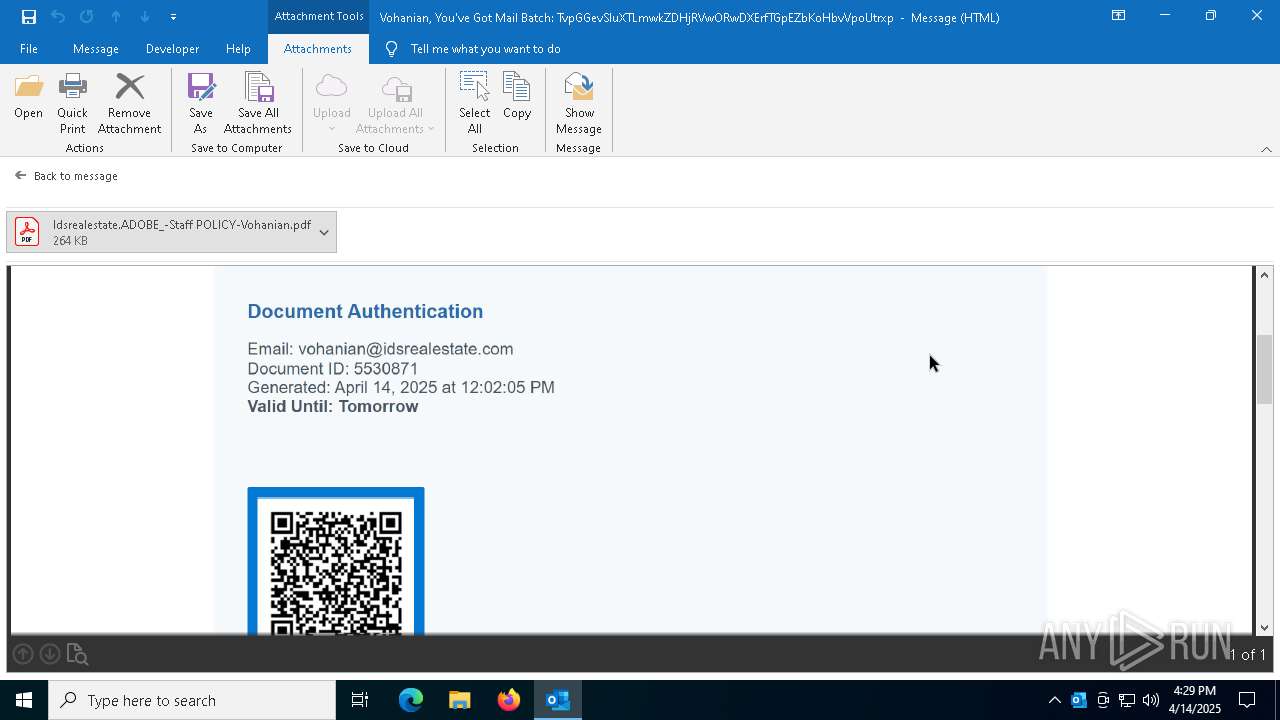Open the Customize Quick Access Toolbar dropdown
Image resolution: width=1280 pixels, height=720 pixels.
pyautogui.click(x=173, y=16)
